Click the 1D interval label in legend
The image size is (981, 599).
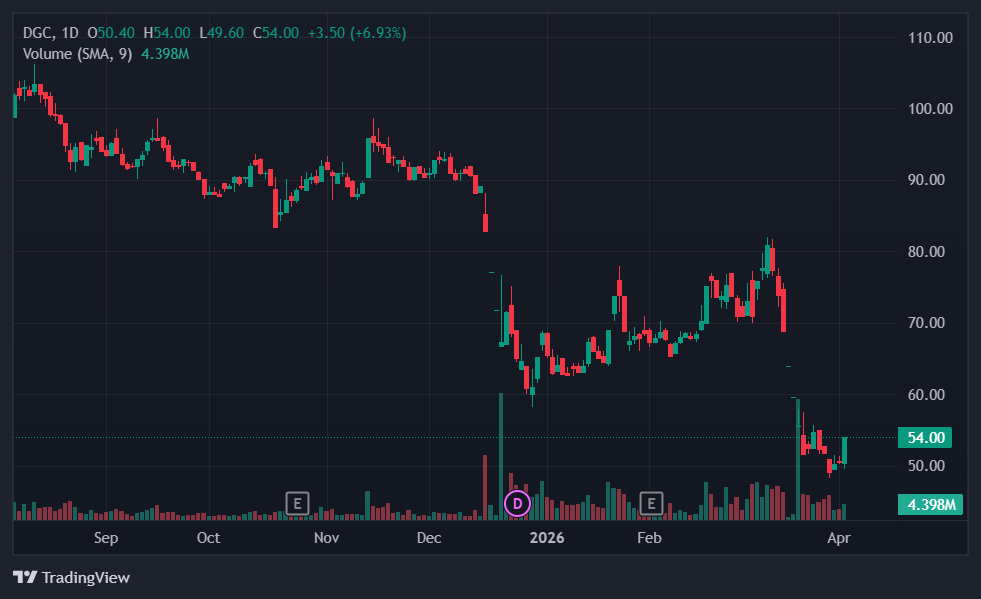(69, 33)
